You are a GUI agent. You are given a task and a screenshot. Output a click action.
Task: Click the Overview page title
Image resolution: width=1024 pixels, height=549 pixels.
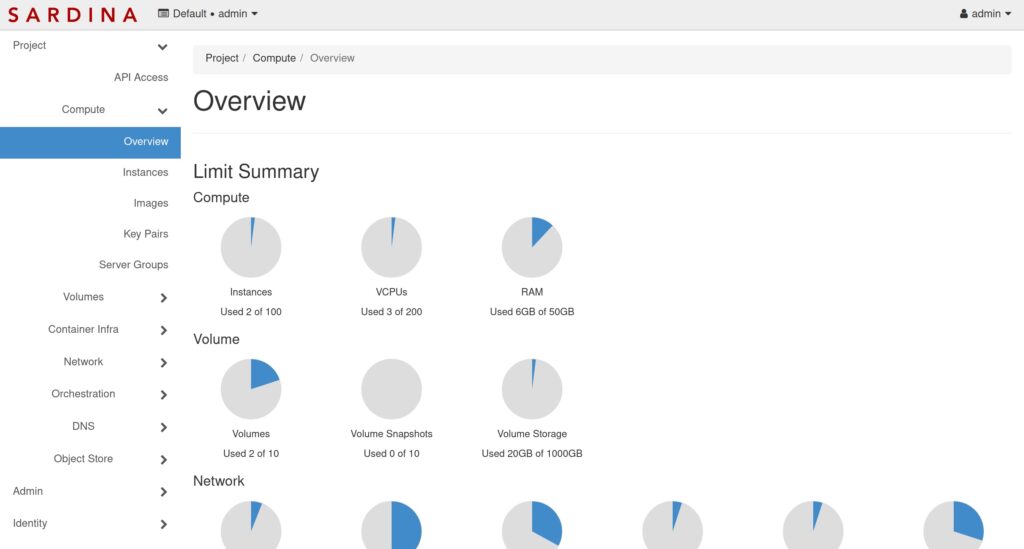(x=249, y=101)
